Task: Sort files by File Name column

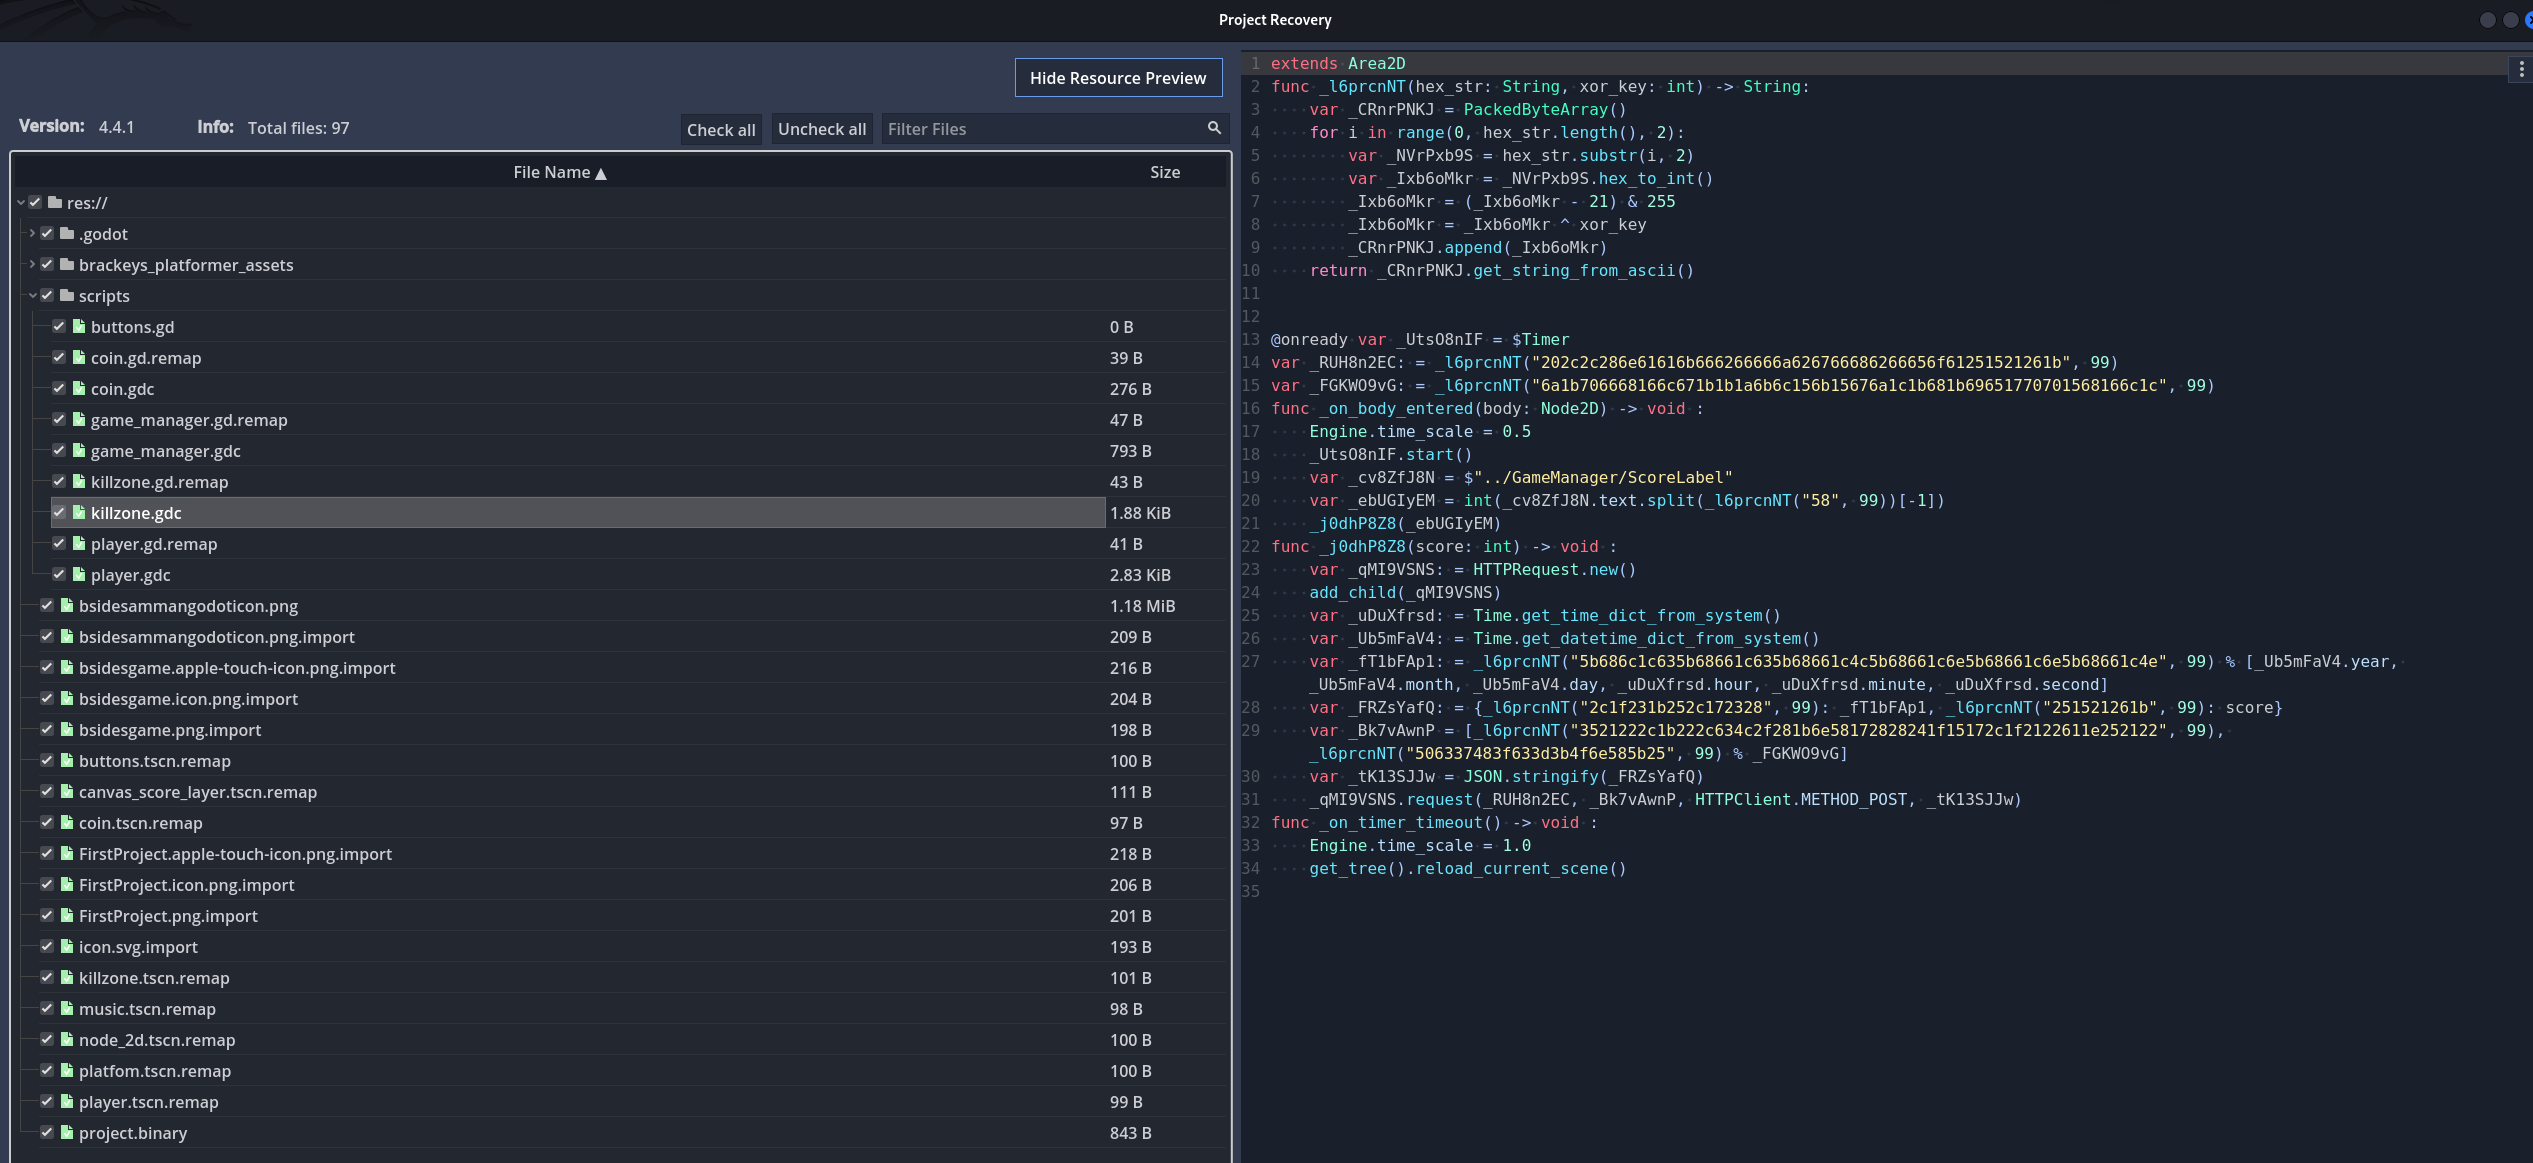Action: pos(560,172)
